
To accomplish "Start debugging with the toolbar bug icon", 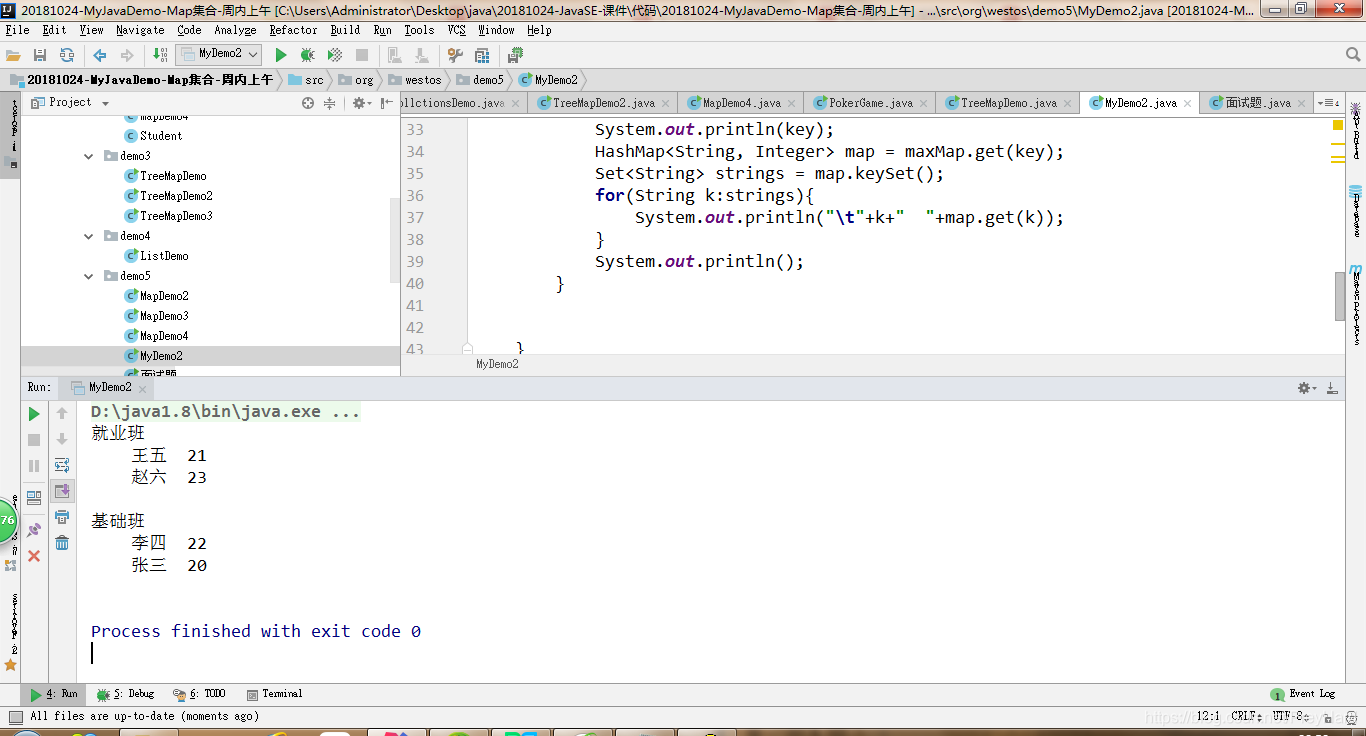I will click(308, 55).
